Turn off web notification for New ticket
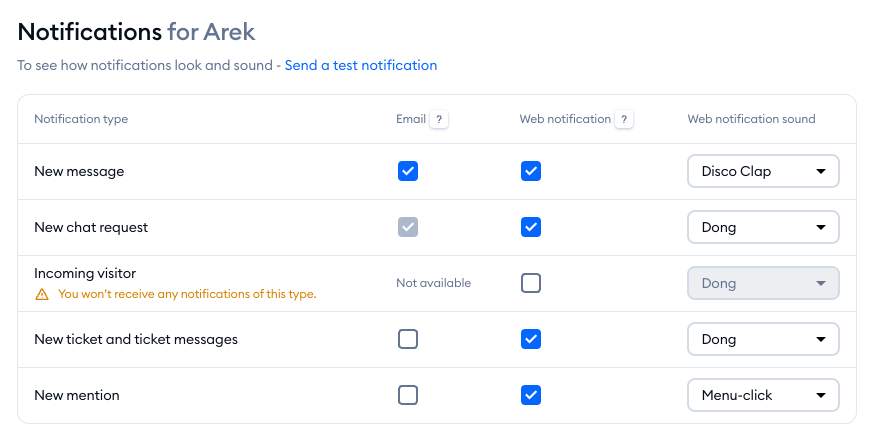 (x=531, y=339)
